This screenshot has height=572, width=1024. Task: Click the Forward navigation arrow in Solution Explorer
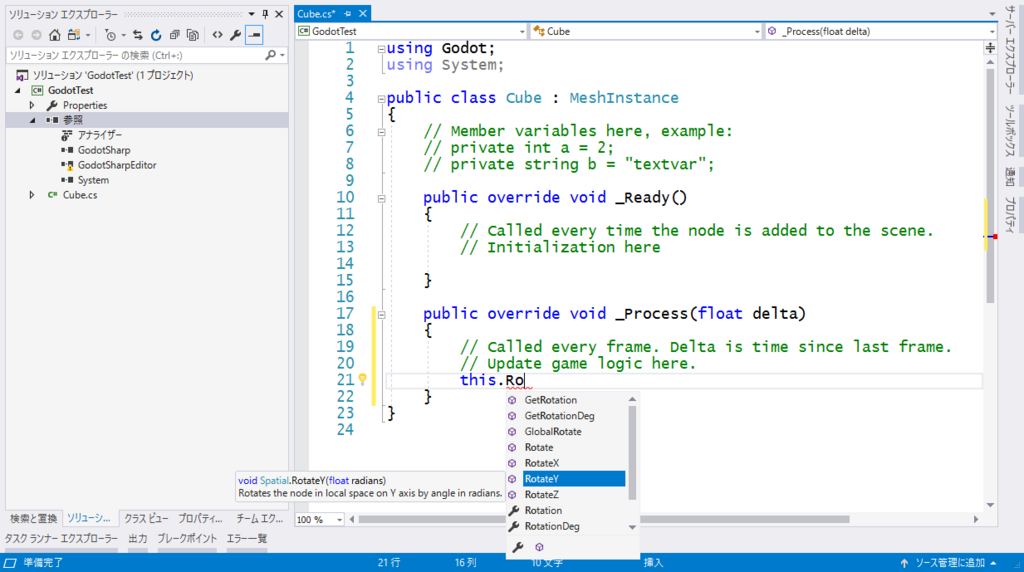click(37, 35)
